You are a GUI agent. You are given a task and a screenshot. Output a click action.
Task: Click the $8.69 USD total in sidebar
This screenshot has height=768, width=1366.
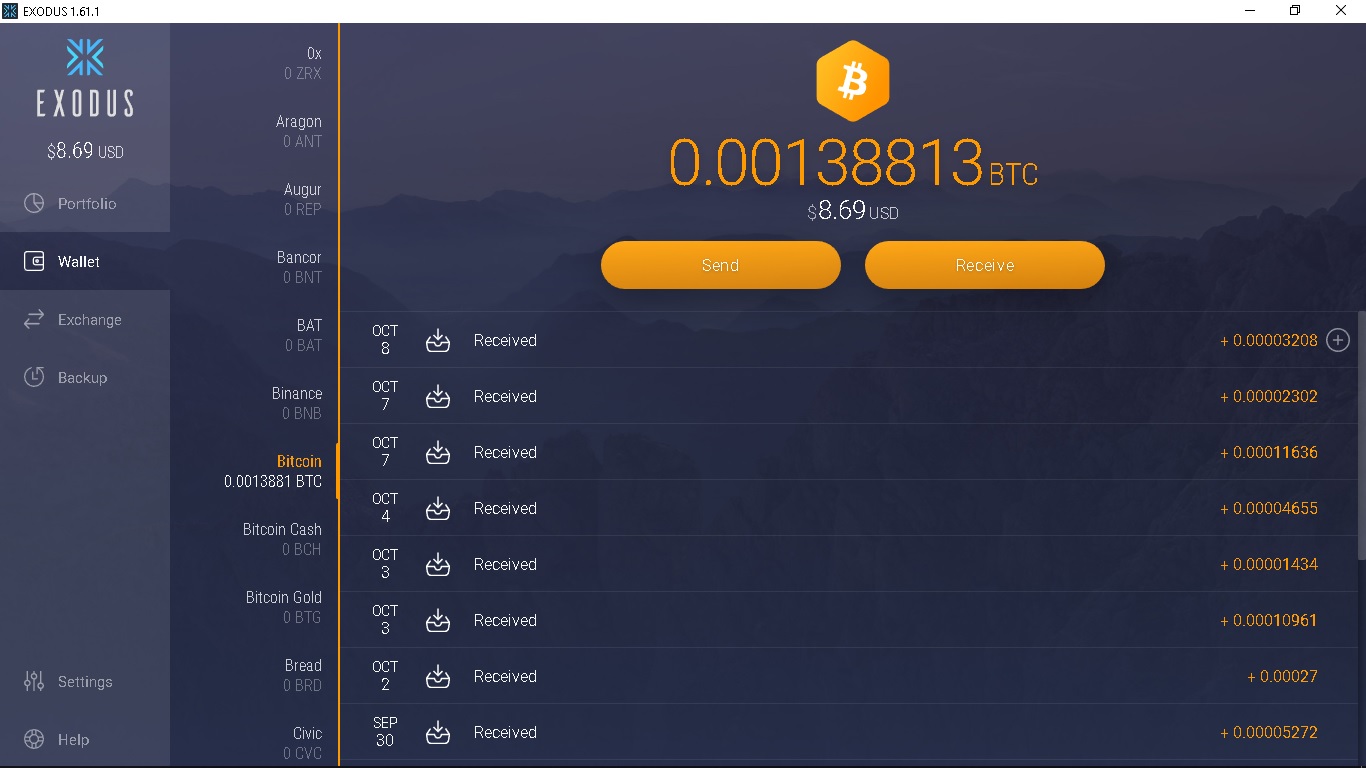coord(85,151)
